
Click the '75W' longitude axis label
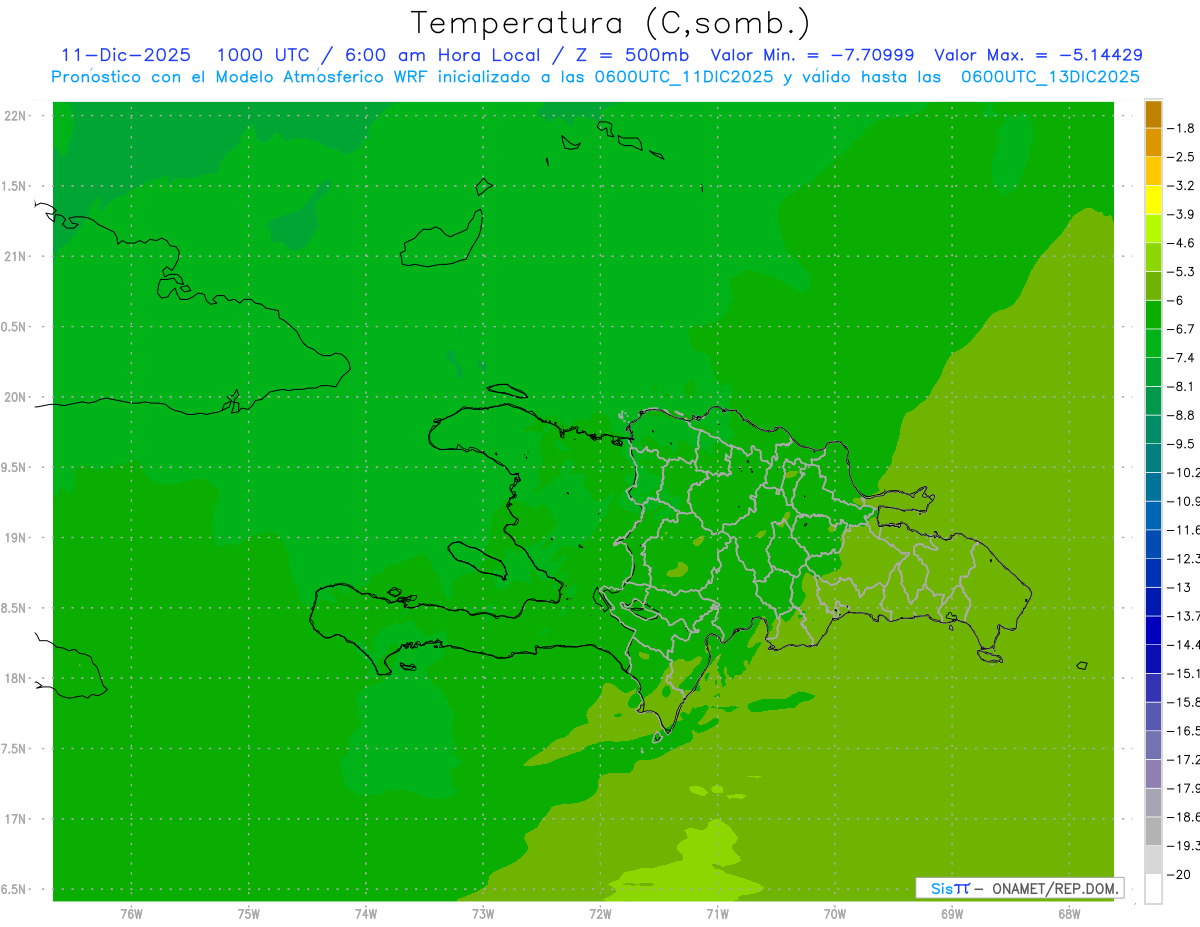click(248, 913)
